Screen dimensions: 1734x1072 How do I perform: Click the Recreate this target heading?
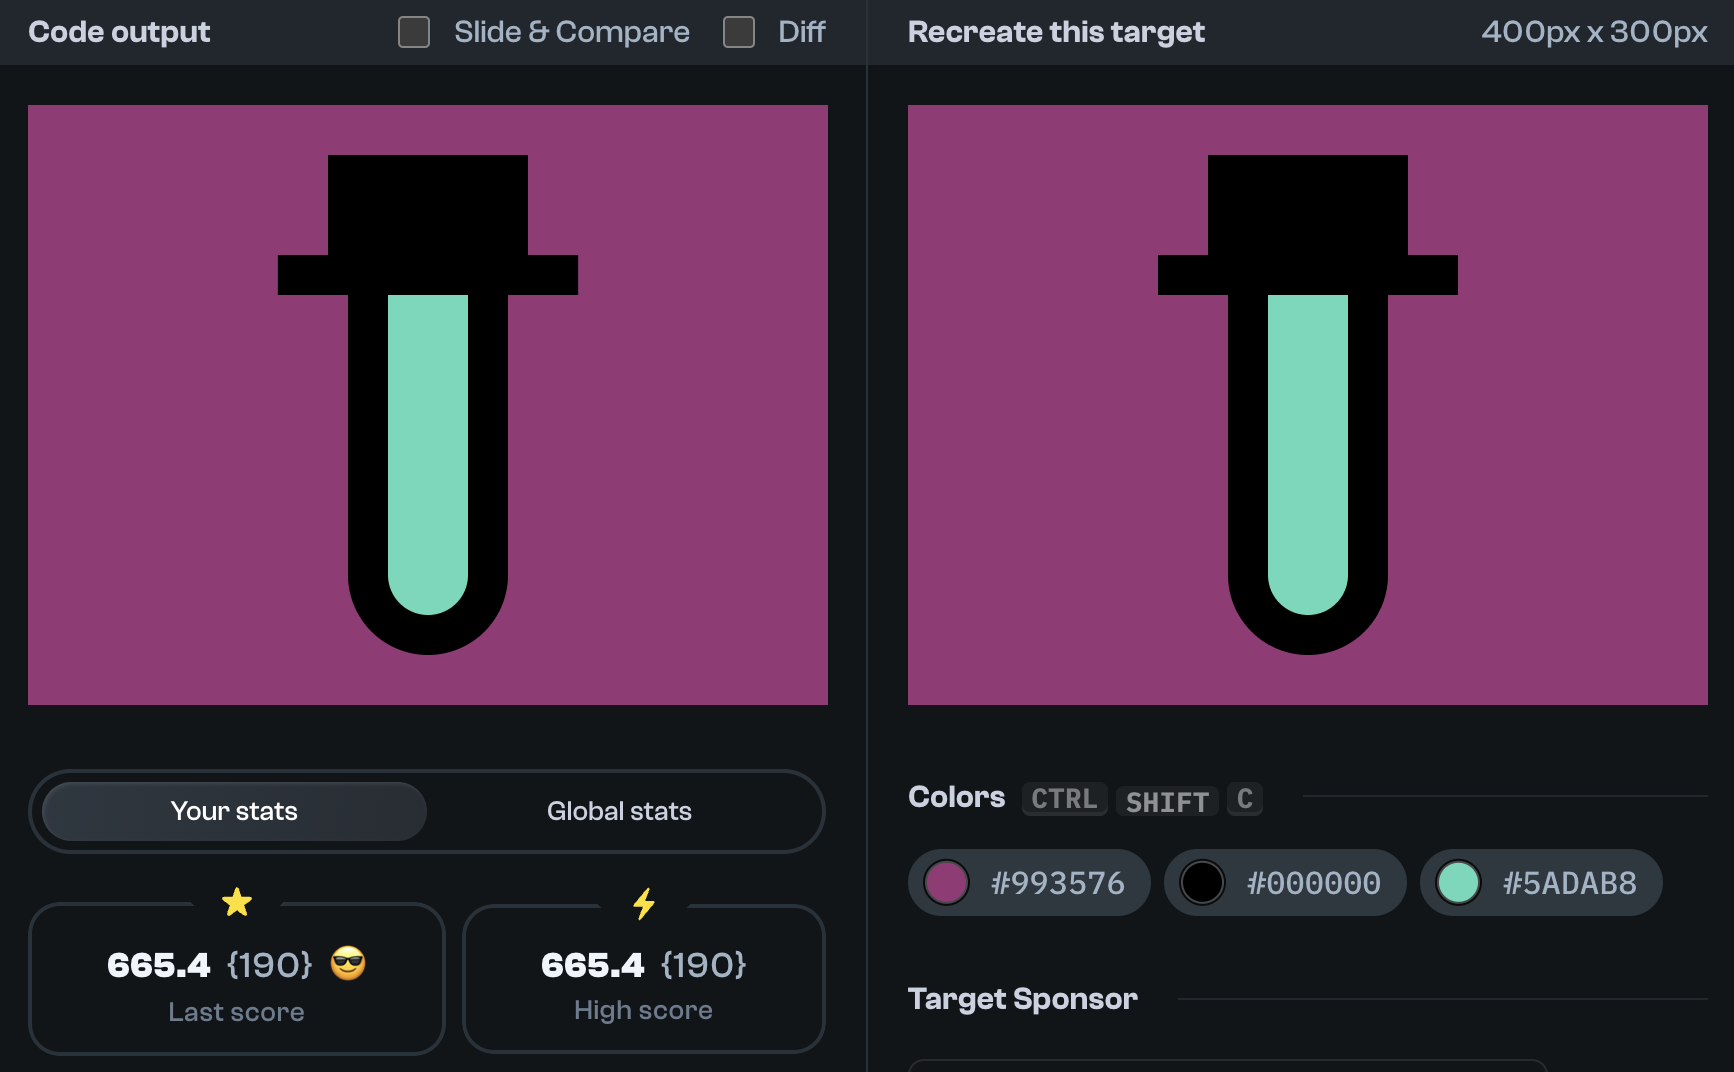tap(1056, 32)
